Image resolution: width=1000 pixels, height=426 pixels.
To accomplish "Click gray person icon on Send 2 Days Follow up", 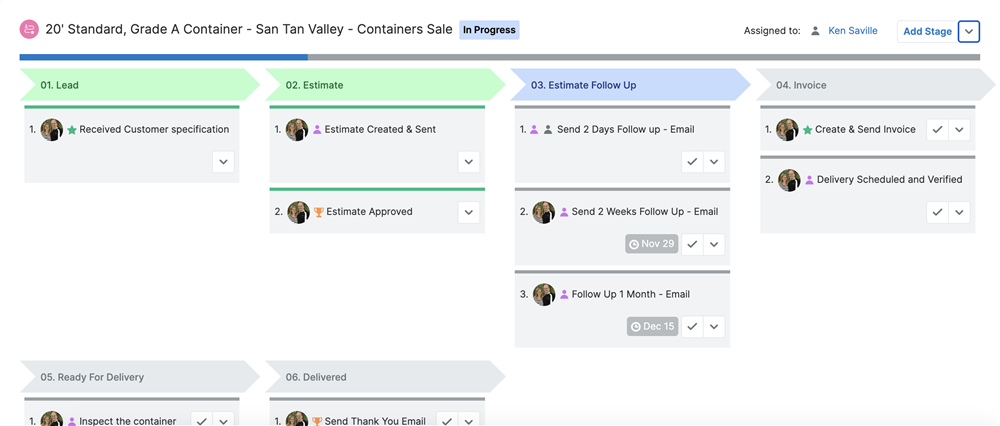I will 548,129.
